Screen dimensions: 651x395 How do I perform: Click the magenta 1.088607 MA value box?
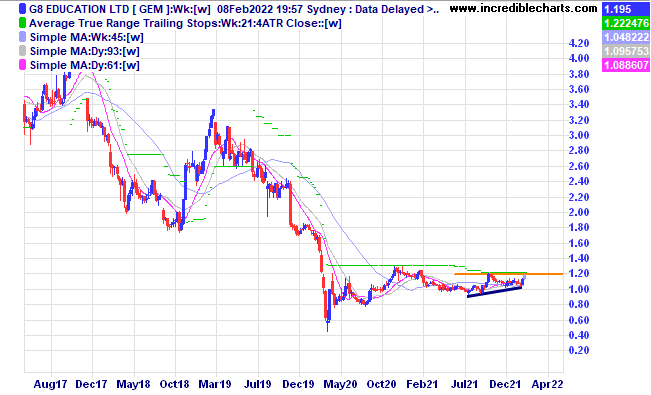[626, 65]
